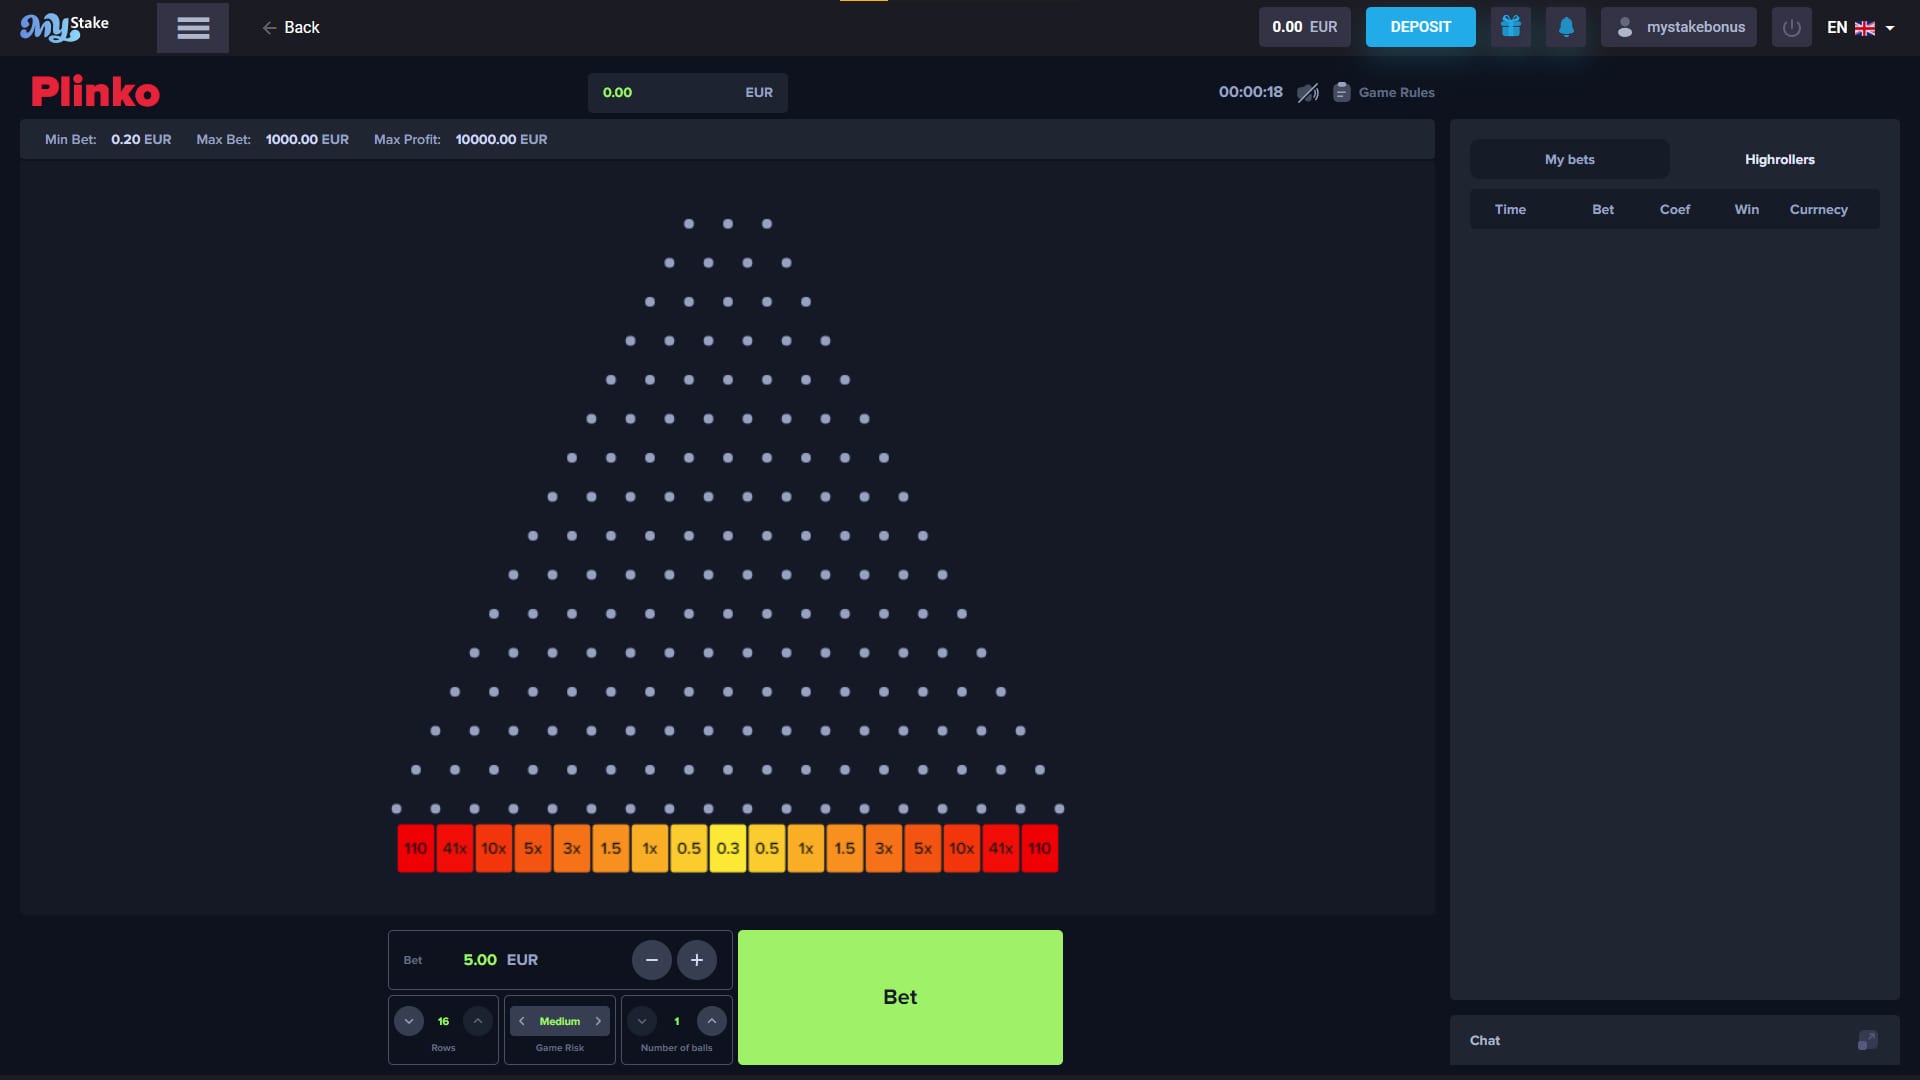Select next Game Risk level
Image resolution: width=1920 pixels, height=1080 pixels.
click(x=598, y=1021)
